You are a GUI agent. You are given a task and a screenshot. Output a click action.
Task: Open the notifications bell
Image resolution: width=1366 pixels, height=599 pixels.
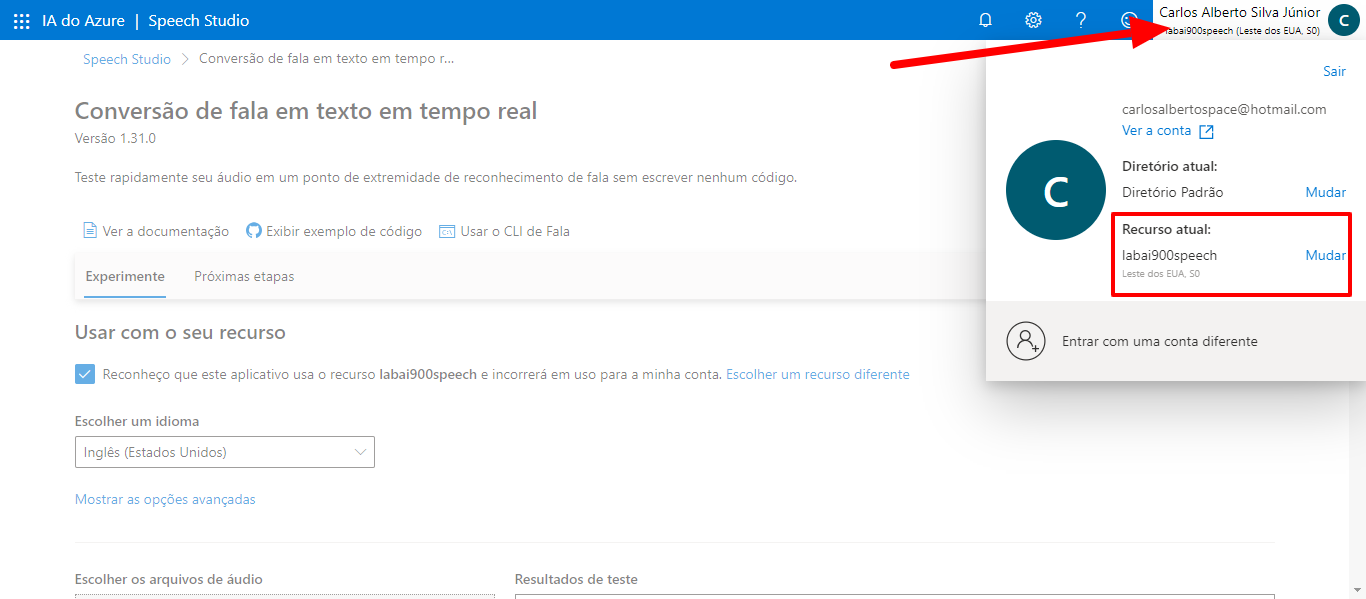(x=985, y=20)
